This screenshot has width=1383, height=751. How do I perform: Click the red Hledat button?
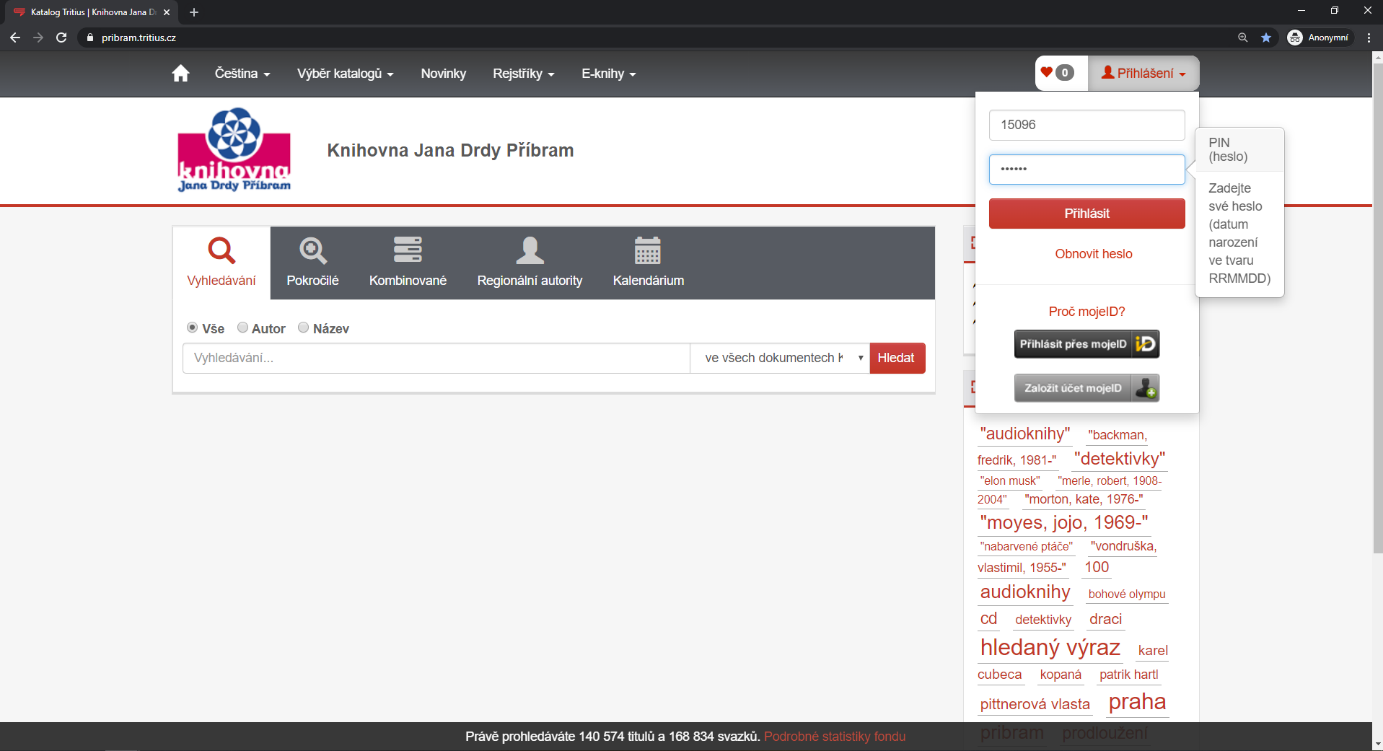[x=897, y=358]
